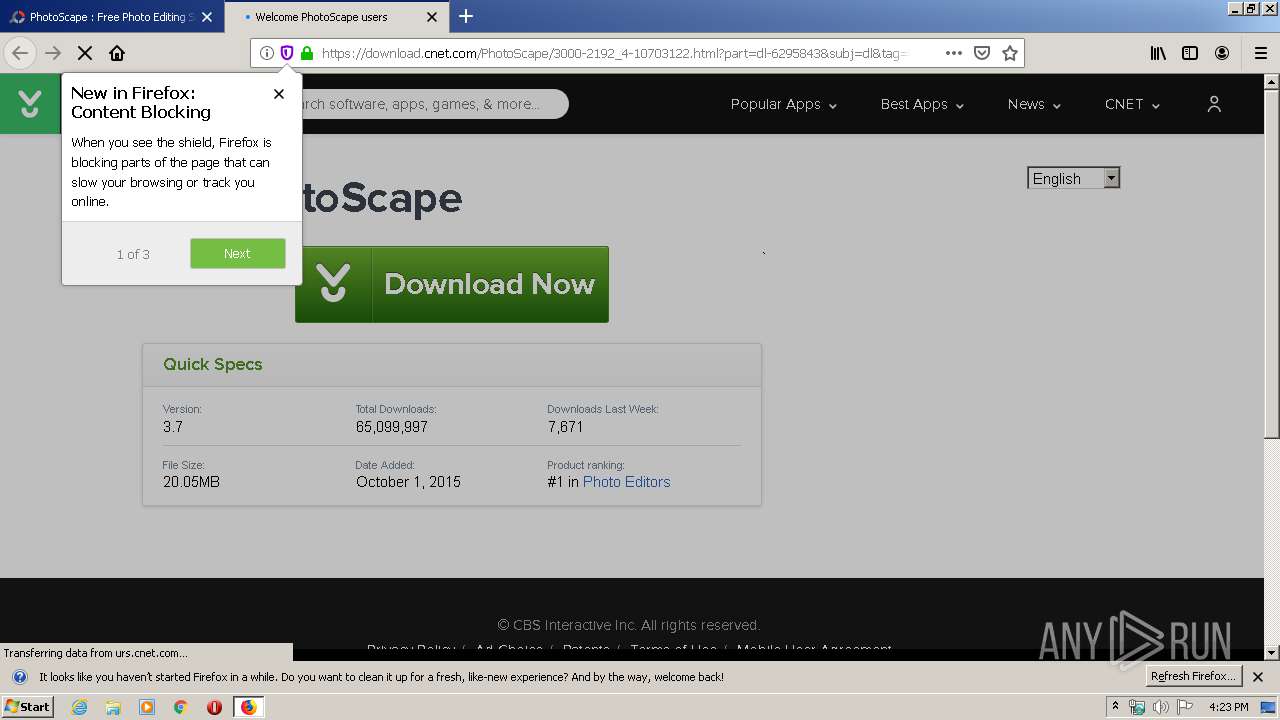1280x720 pixels.
Task: Expand the CNET menu
Action: coord(1132,104)
